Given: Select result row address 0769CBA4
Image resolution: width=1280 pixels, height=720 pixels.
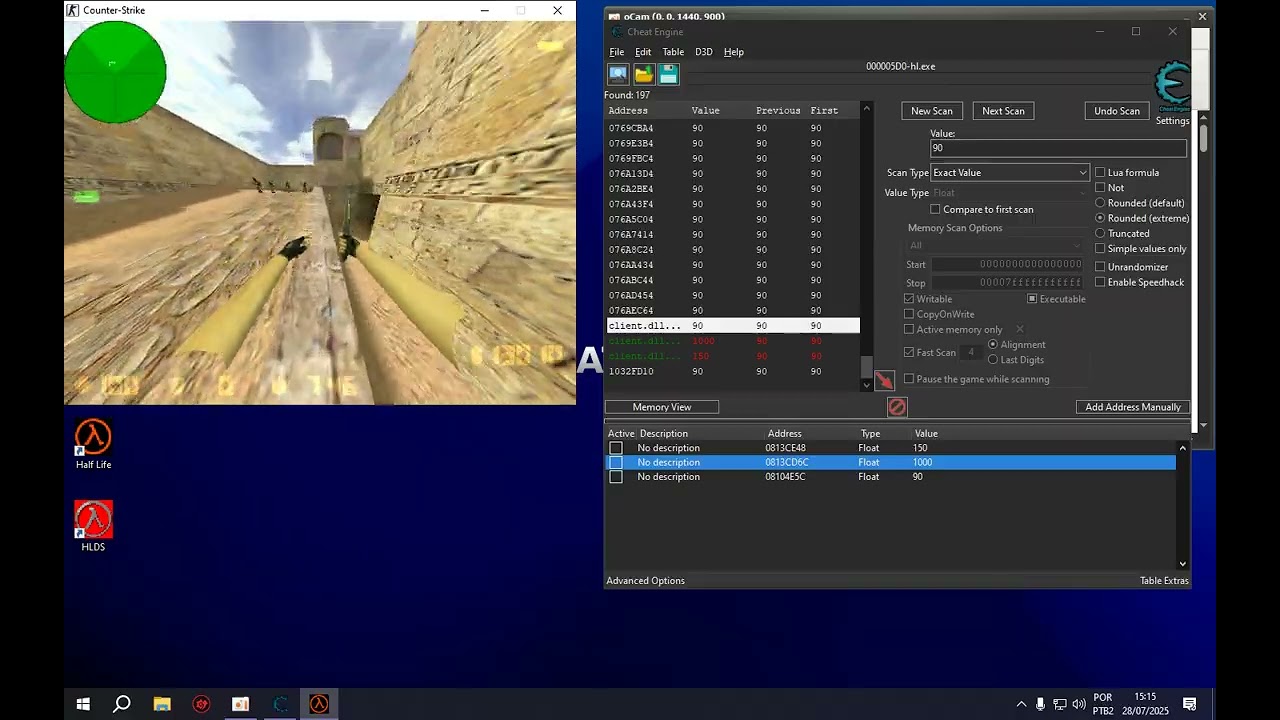Looking at the screenshot, I should pos(732,128).
